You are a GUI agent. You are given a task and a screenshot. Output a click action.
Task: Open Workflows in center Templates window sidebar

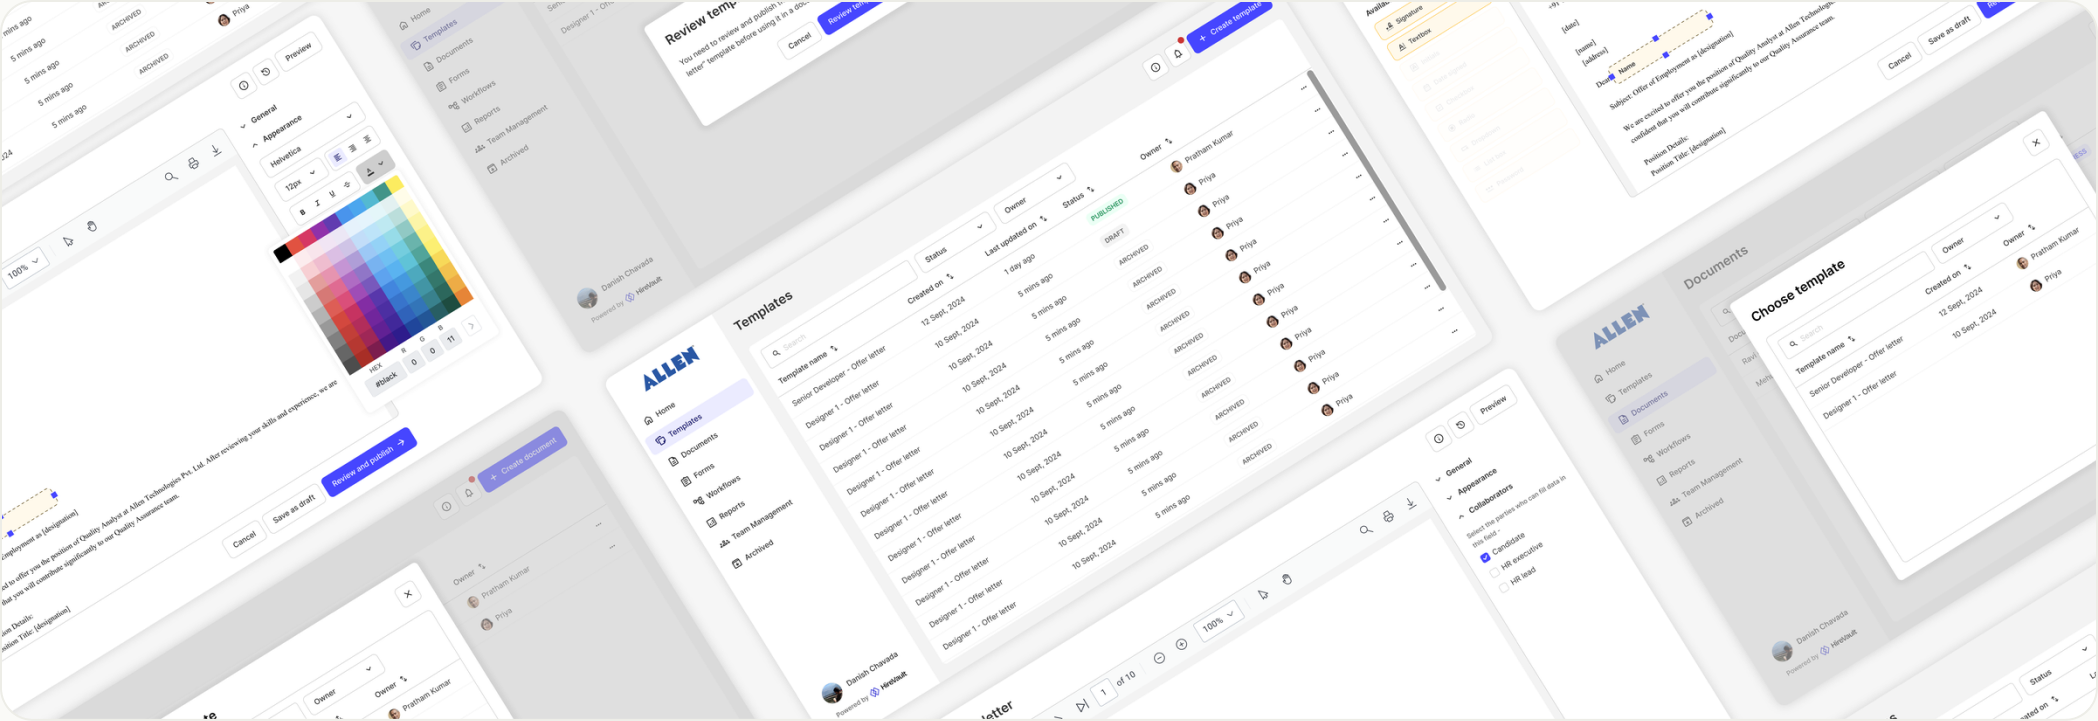[x=717, y=490]
